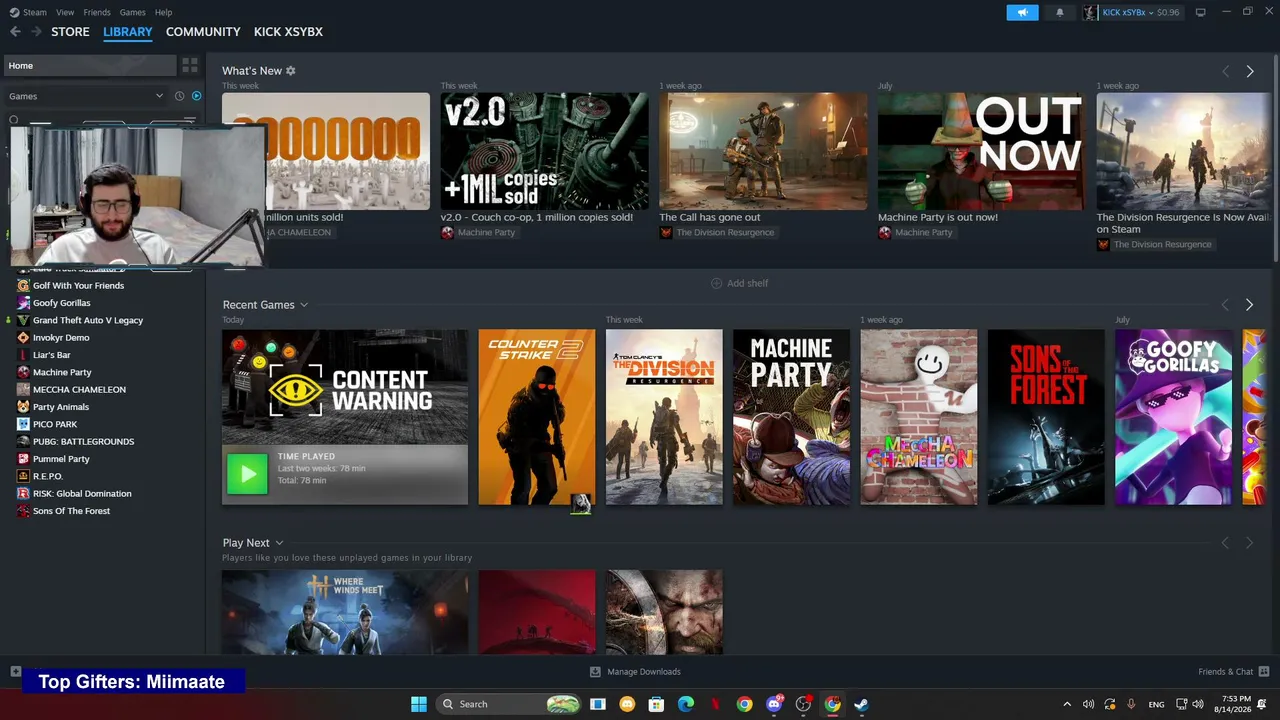Toggle ready-to-play filter icon
The width and height of the screenshot is (1280, 720).
(196, 96)
